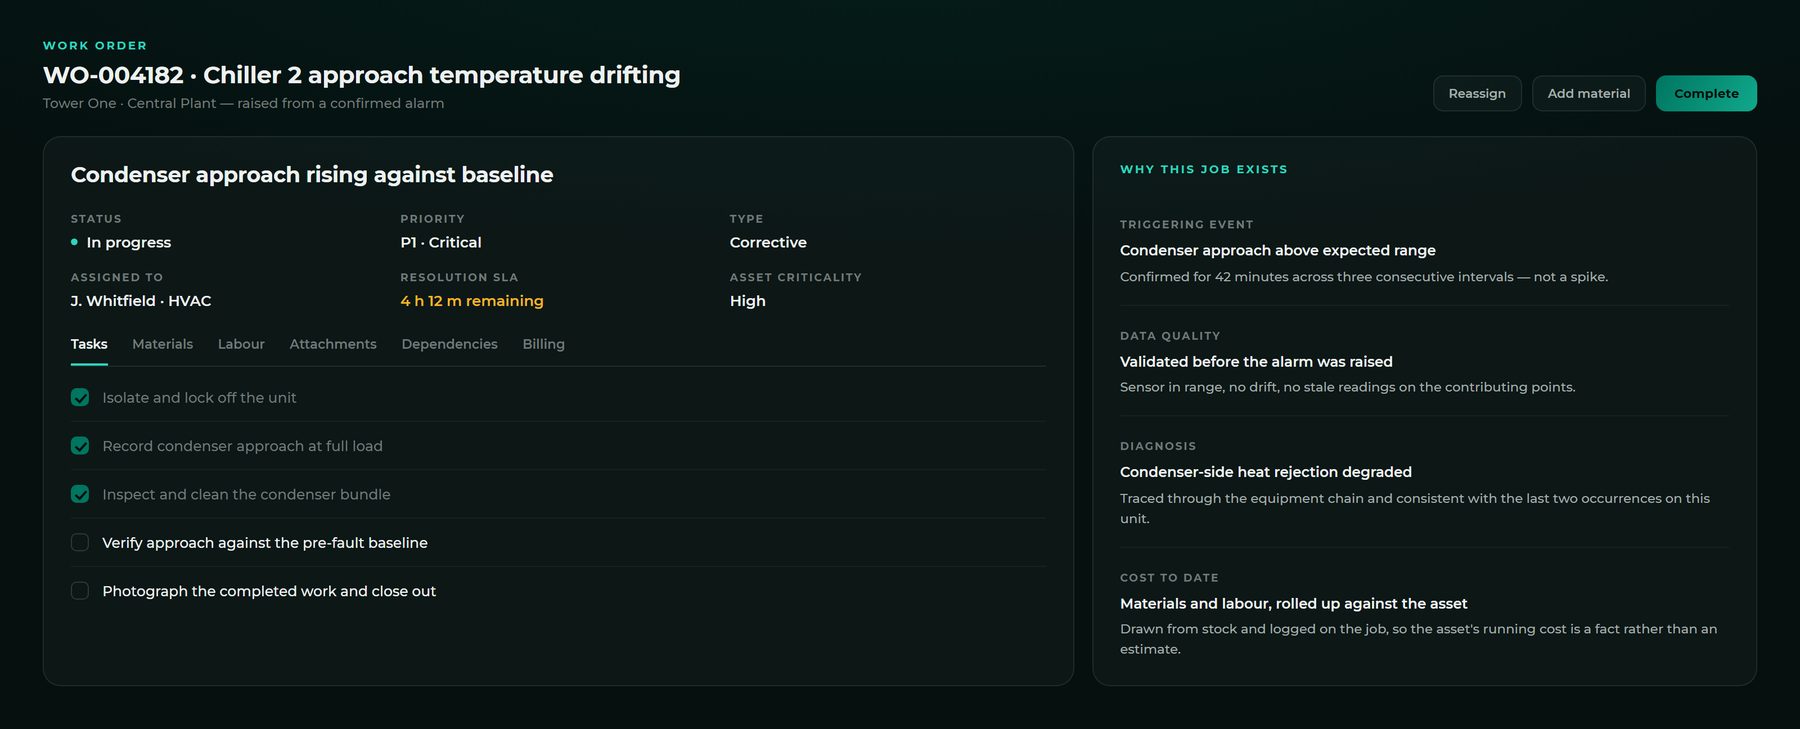1800x729 pixels.
Task: Click the Reassign button
Action: pos(1477,93)
